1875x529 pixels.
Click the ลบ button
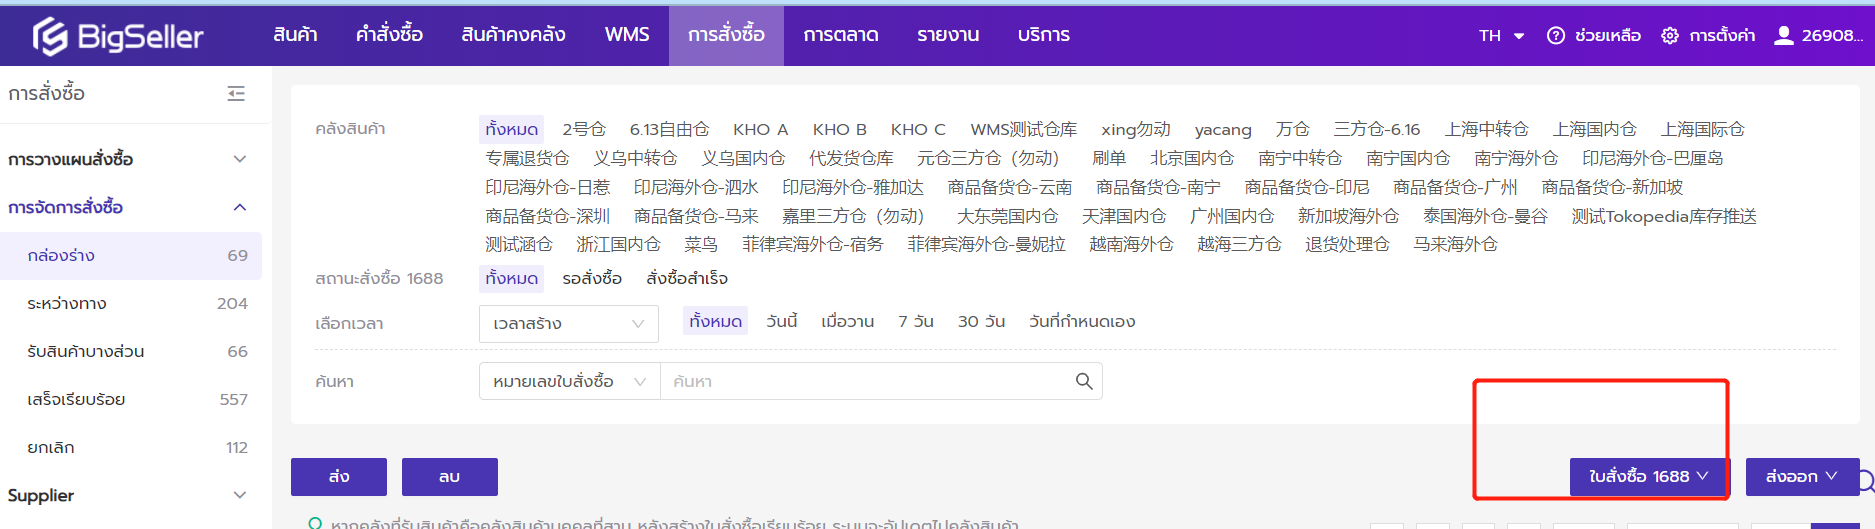point(449,477)
